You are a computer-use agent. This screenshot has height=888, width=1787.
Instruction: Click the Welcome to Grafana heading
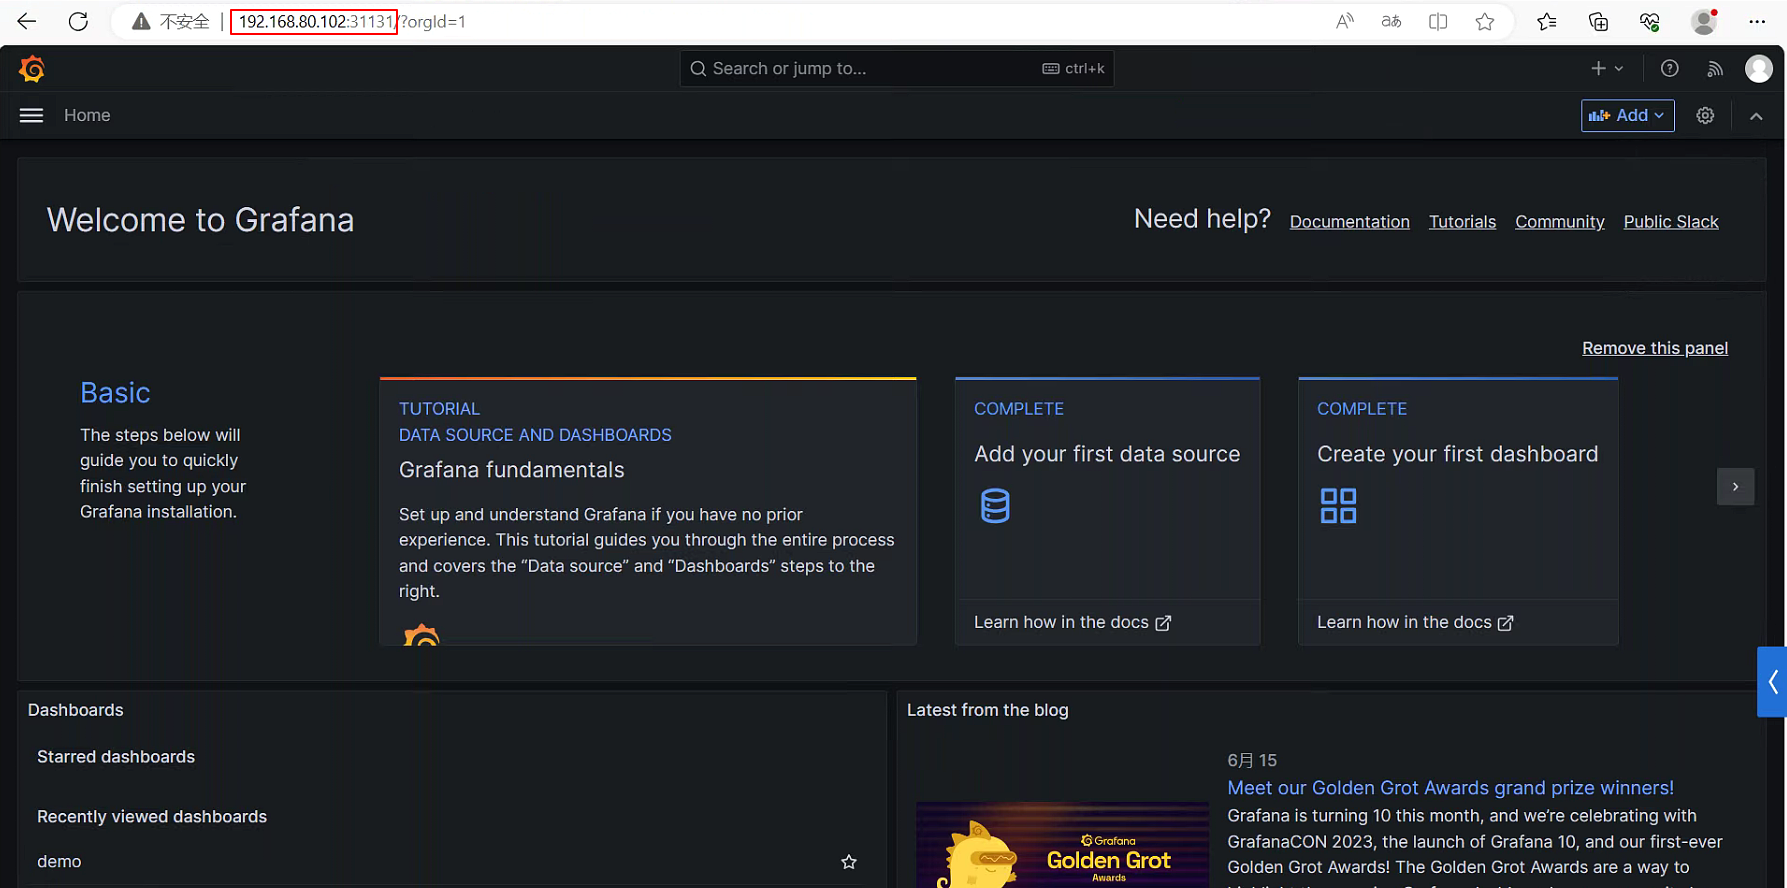click(x=200, y=220)
